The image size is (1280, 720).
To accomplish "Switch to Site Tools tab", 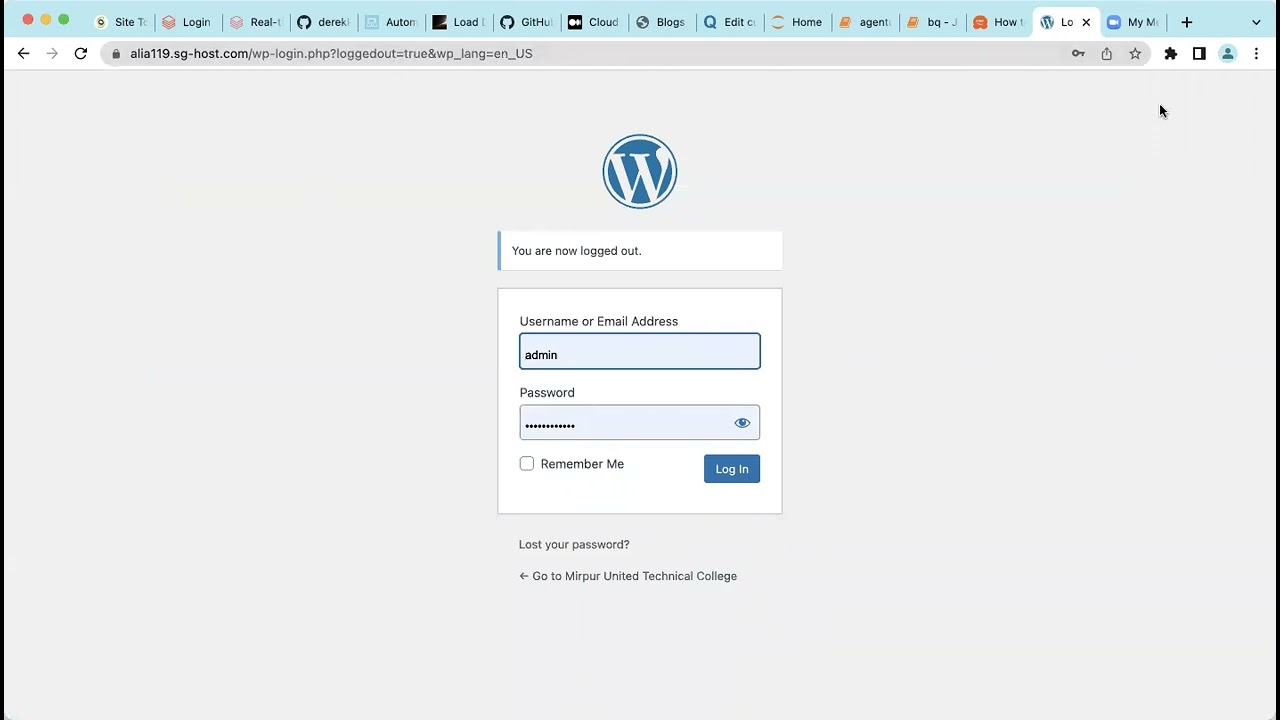I will tap(121, 22).
